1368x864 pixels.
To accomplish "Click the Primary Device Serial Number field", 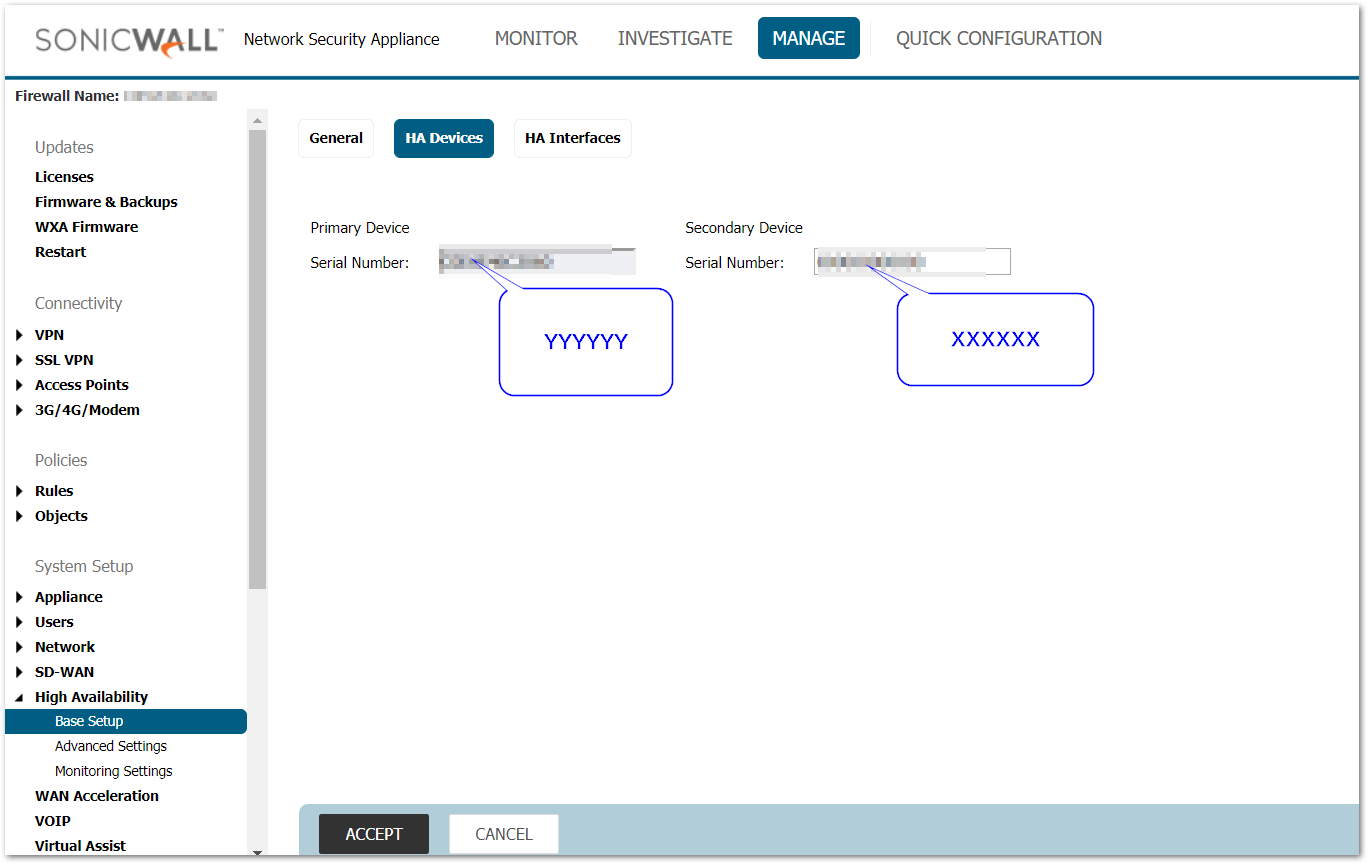I will (537, 262).
